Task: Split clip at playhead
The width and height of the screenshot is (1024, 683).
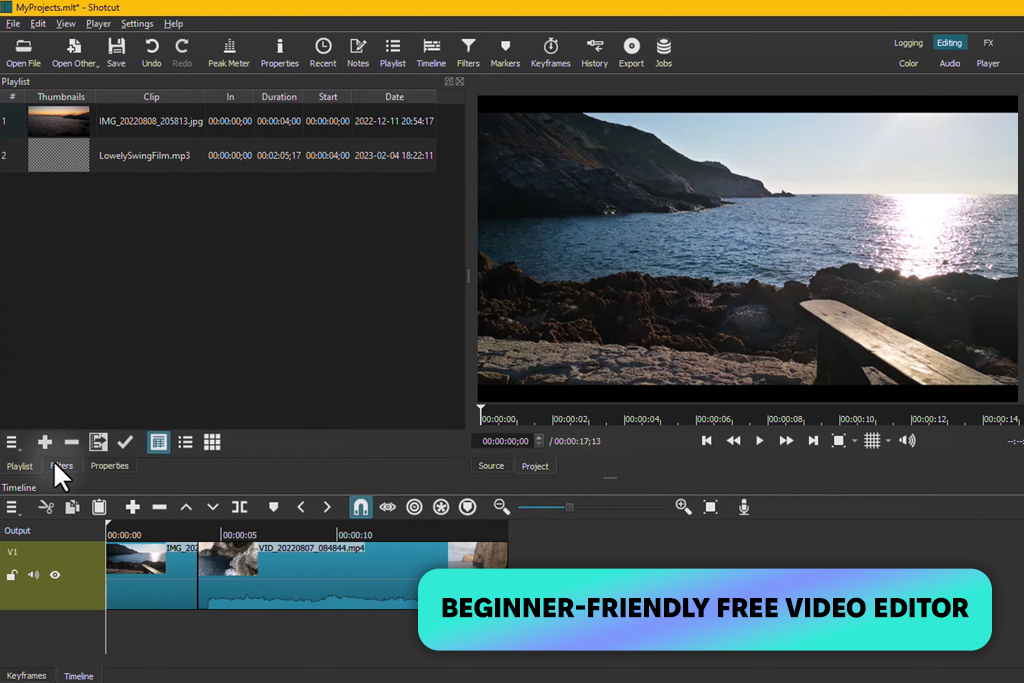Action: point(240,507)
